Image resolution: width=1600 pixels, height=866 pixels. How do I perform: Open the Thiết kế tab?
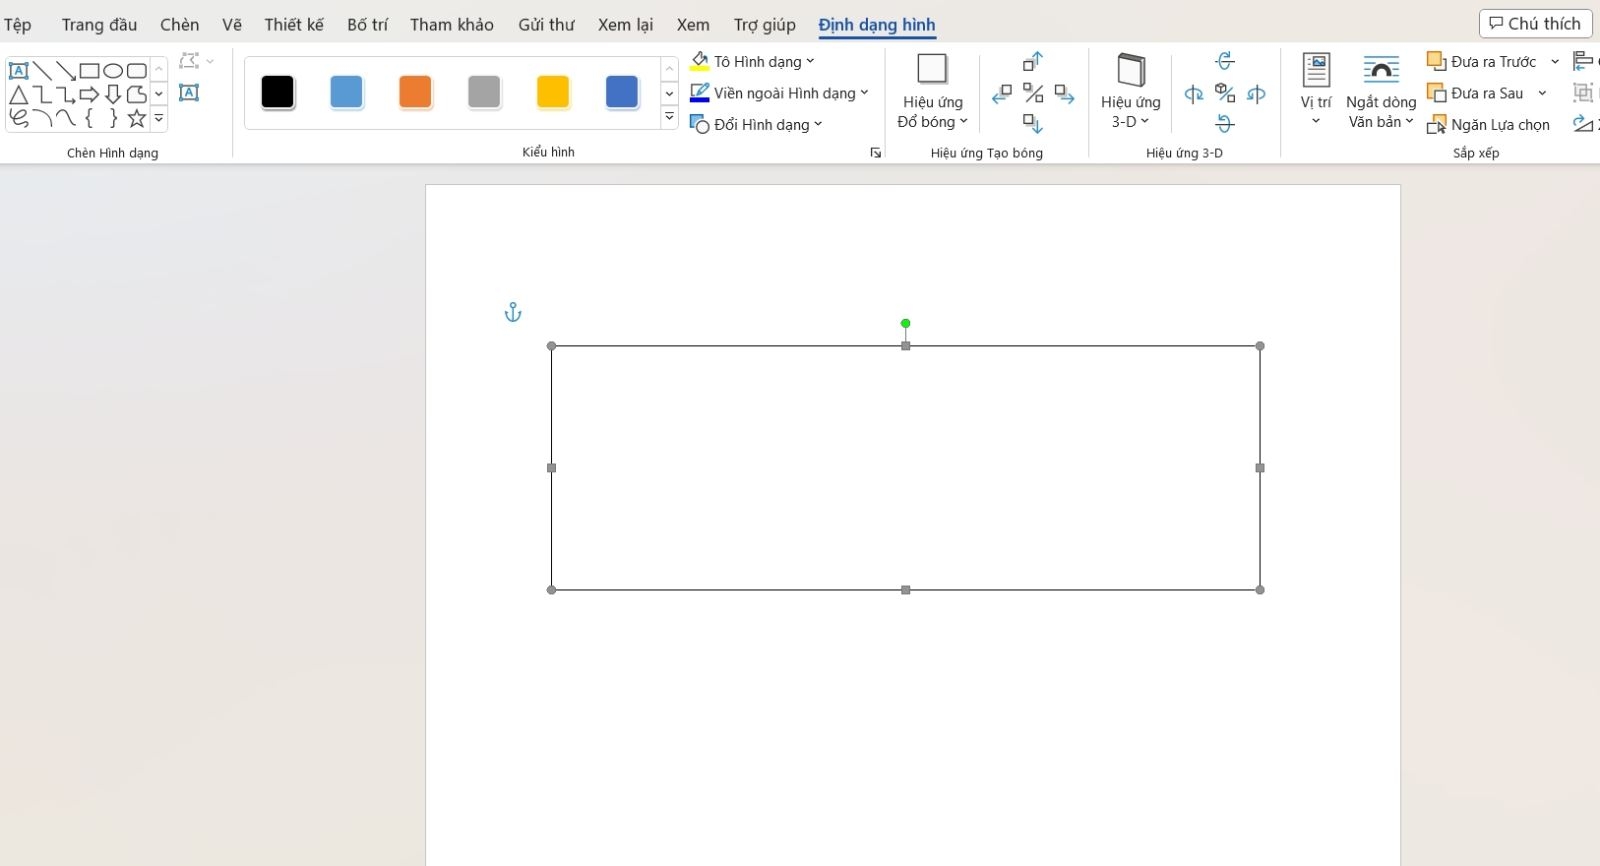click(x=294, y=25)
